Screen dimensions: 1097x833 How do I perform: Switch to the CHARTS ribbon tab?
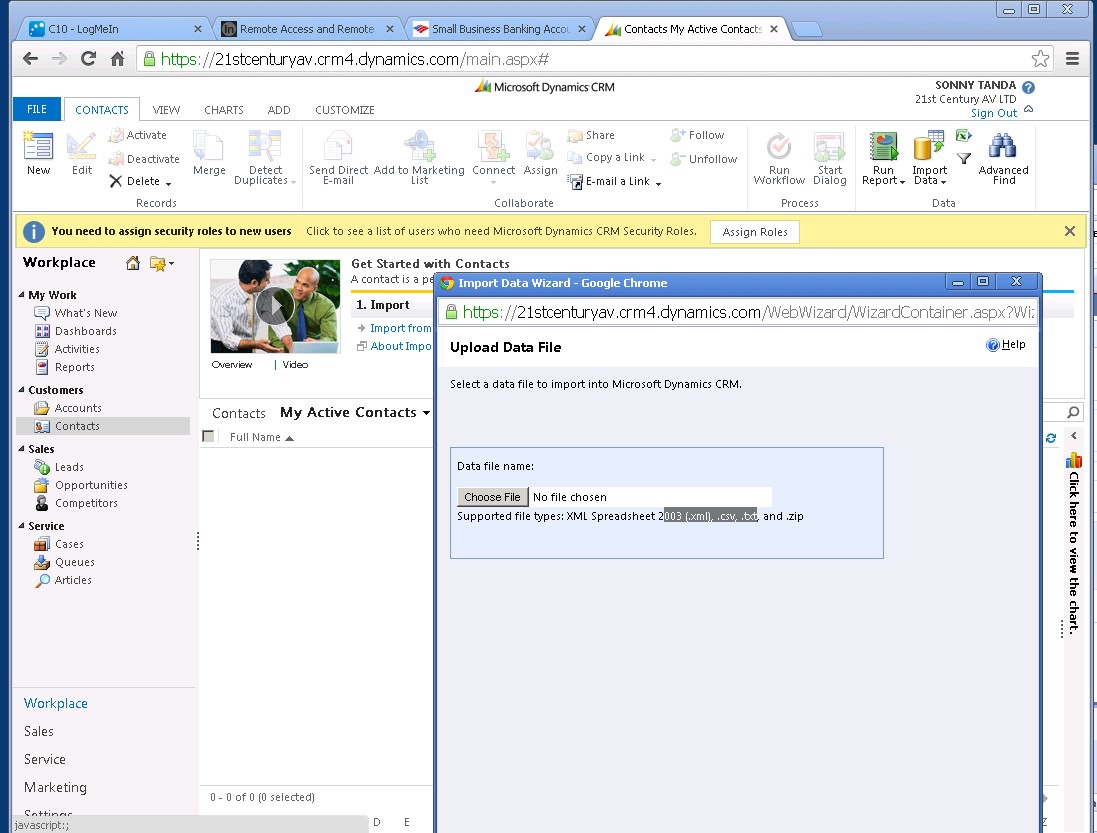225,110
